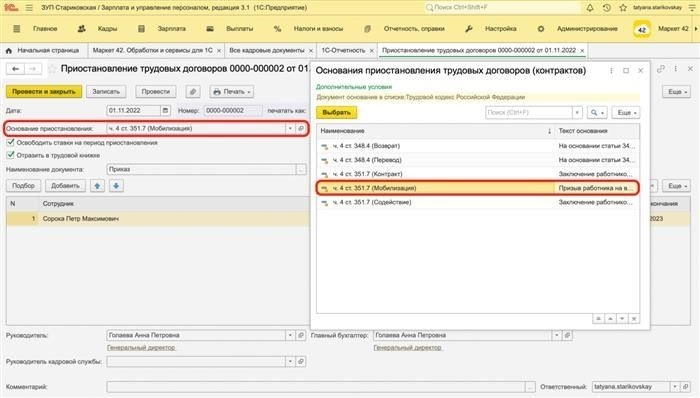Select row ч. 4 ст. 351.7 (Мобилизация)
This screenshot has width=700, height=398.
[x=478, y=188]
